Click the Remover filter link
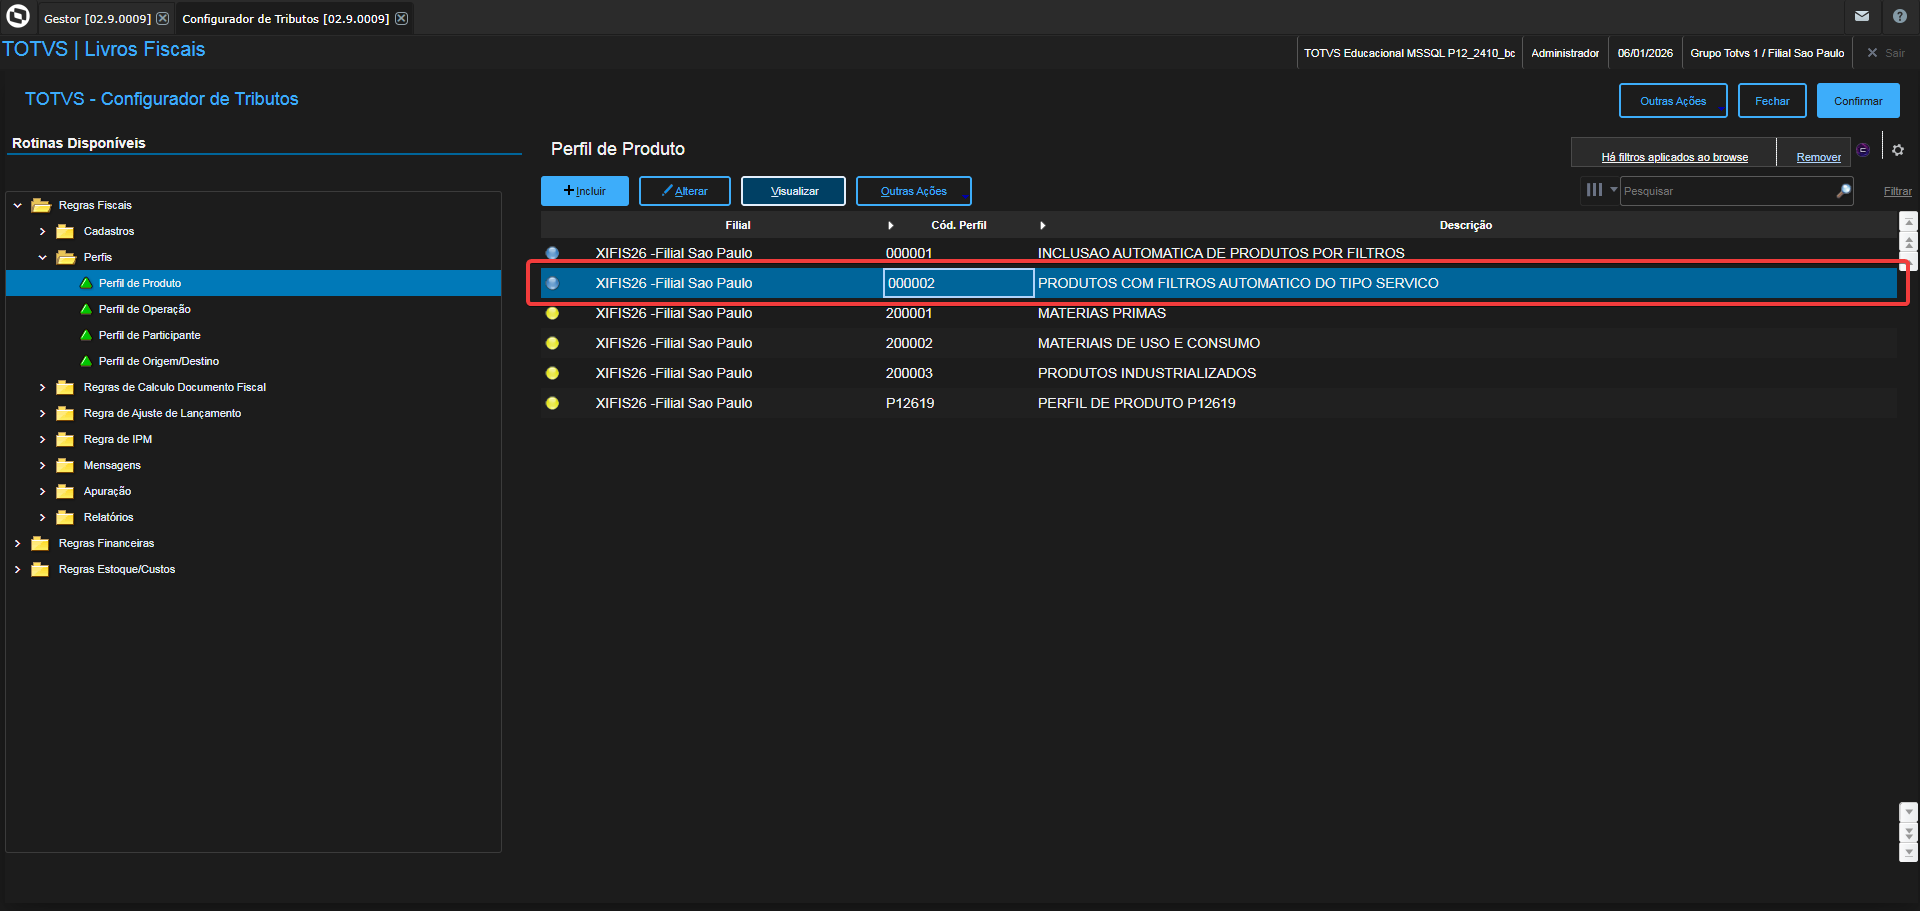 click(1818, 157)
